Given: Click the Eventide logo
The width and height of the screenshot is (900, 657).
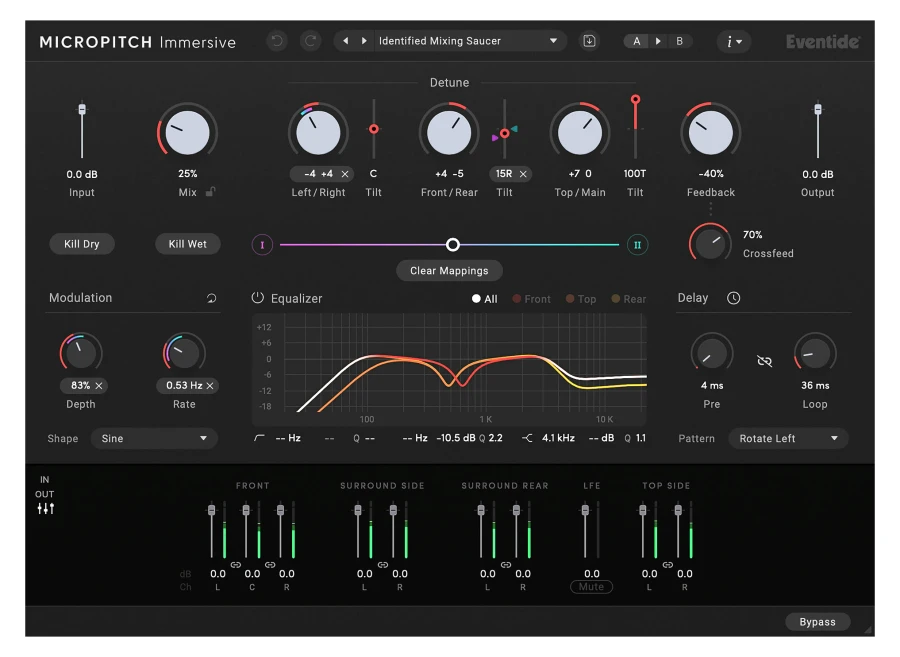Looking at the screenshot, I should tap(823, 42).
